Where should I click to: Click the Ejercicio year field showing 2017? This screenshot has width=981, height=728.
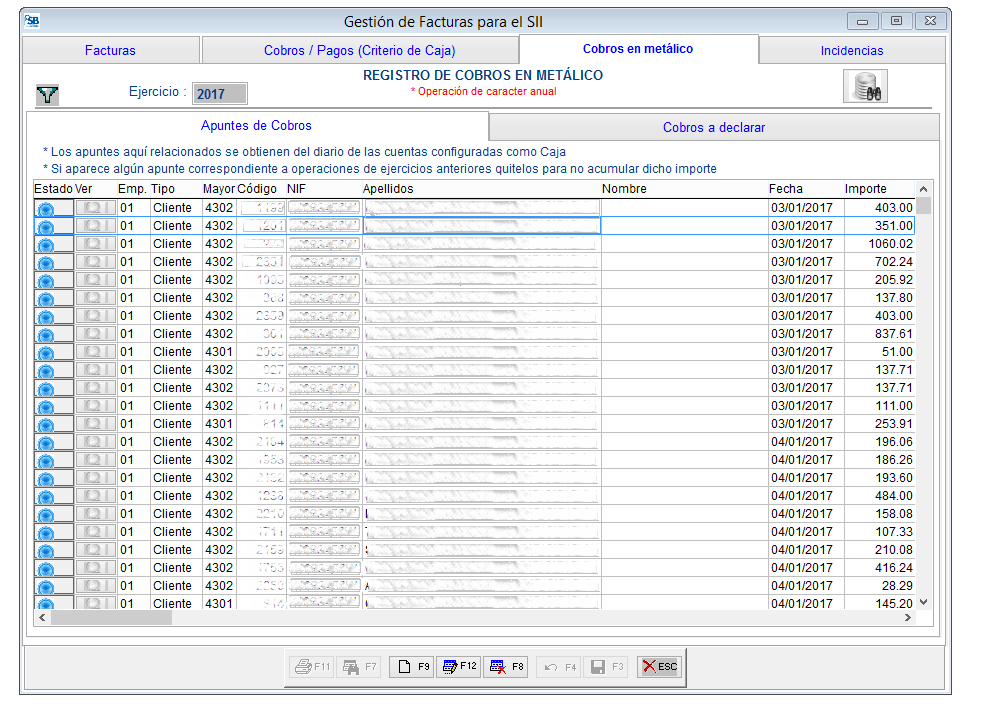[219, 94]
